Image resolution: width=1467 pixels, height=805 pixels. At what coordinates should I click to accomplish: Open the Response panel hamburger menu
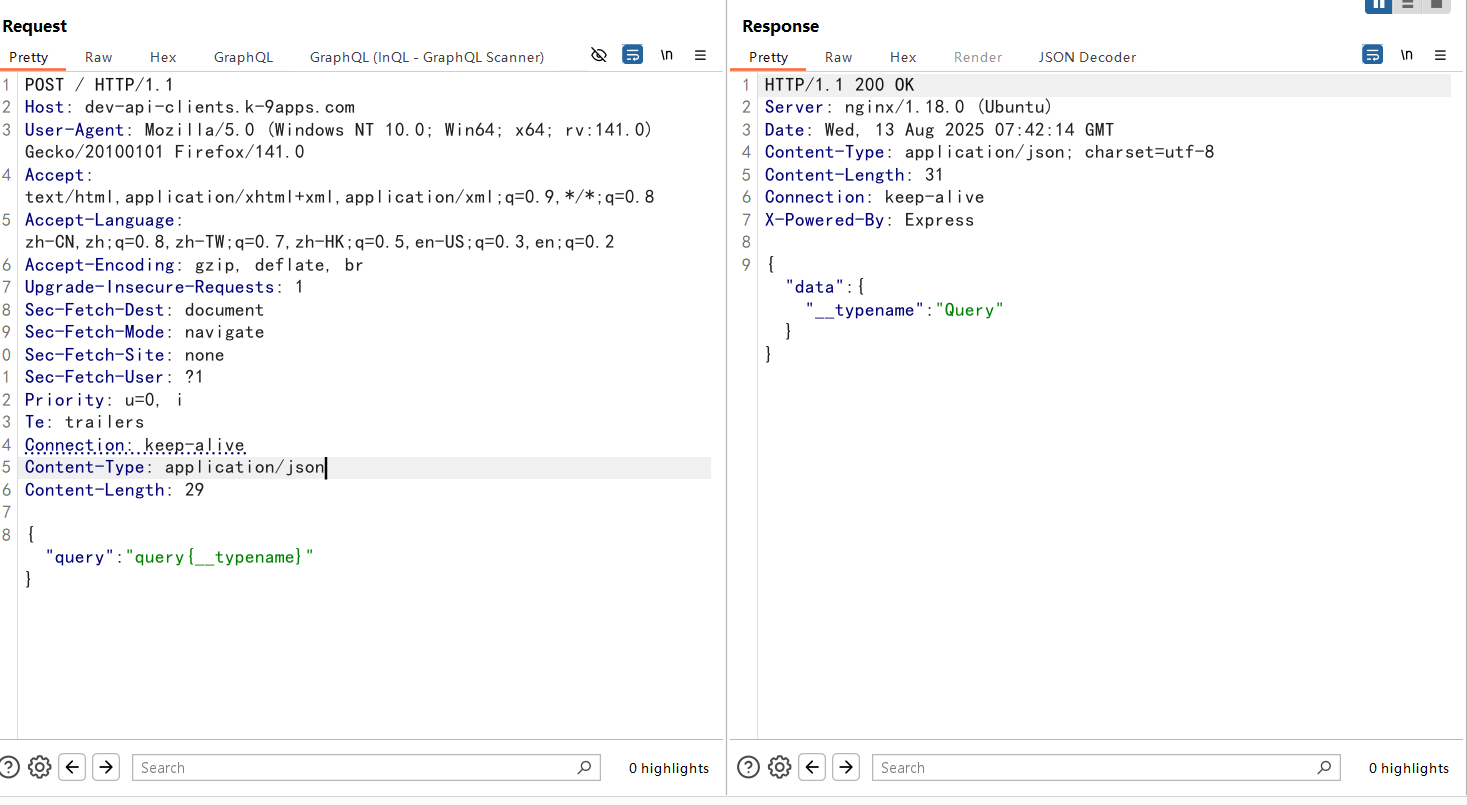1440,55
